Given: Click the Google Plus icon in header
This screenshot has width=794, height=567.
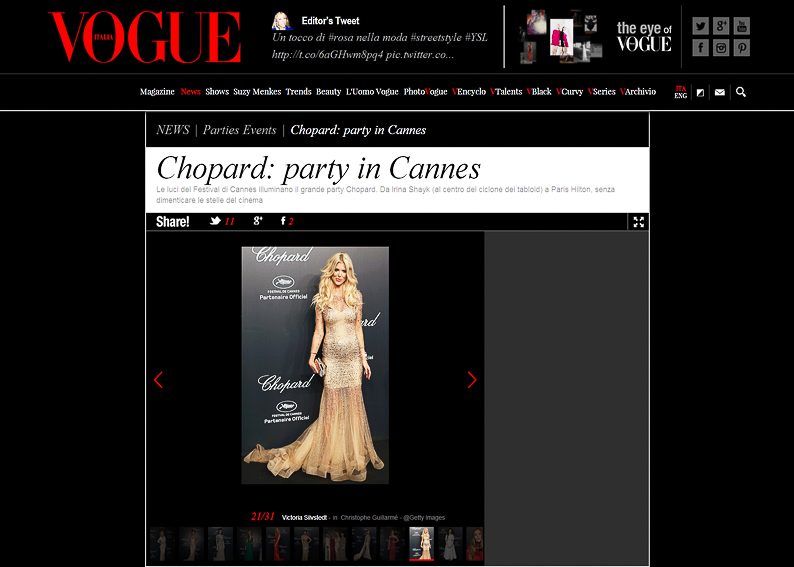Looking at the screenshot, I should (x=721, y=26).
